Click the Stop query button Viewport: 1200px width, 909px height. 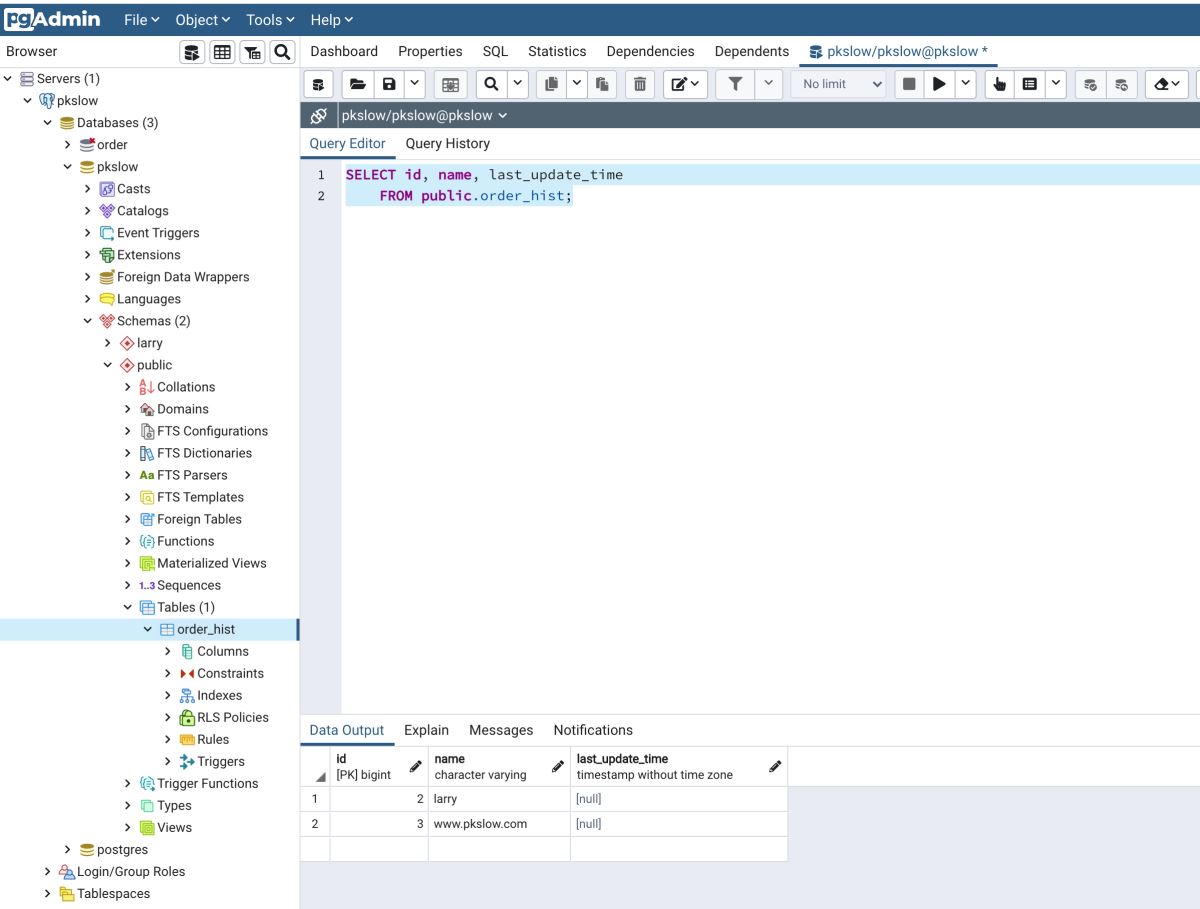pyautogui.click(x=909, y=85)
